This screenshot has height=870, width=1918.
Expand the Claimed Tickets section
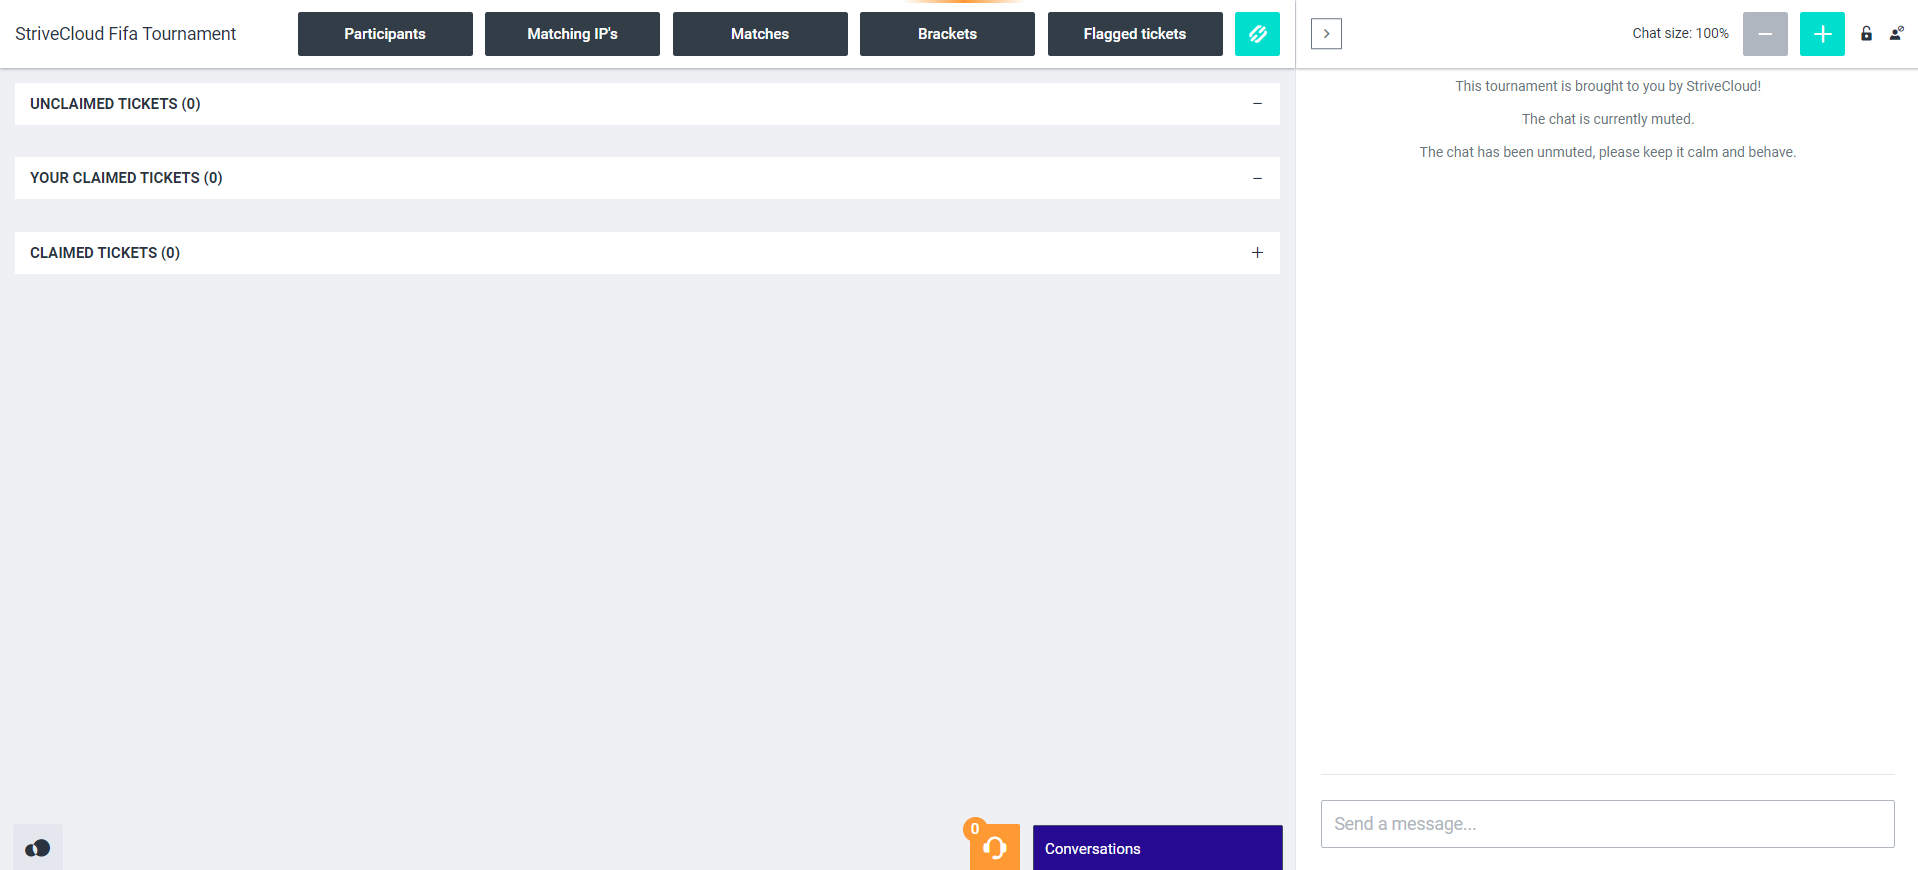[1257, 253]
